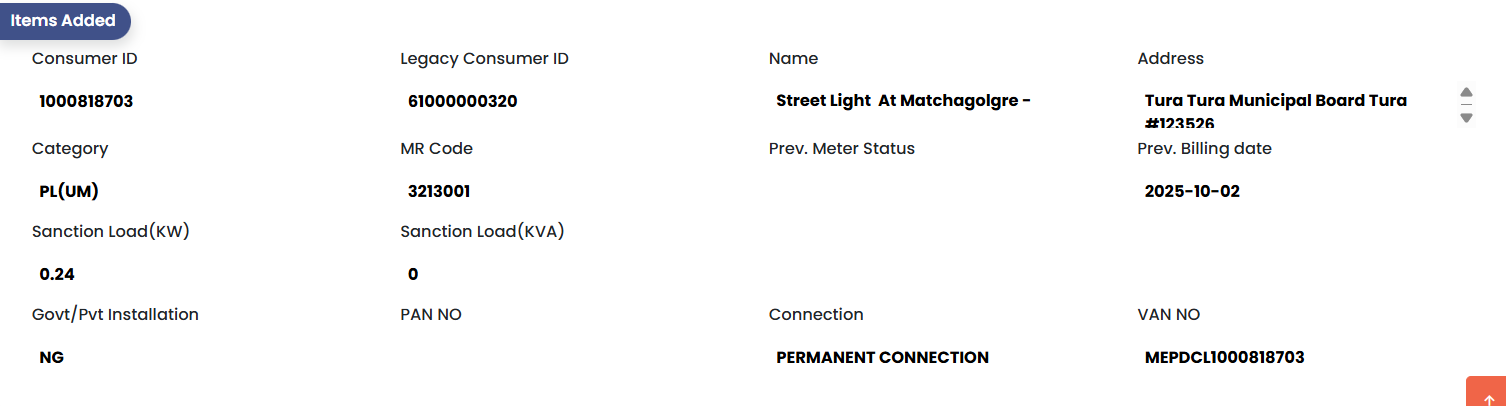The height and width of the screenshot is (406, 1506).
Task: Click the Govt/Pvt Installation field NG
Action: 200,357
